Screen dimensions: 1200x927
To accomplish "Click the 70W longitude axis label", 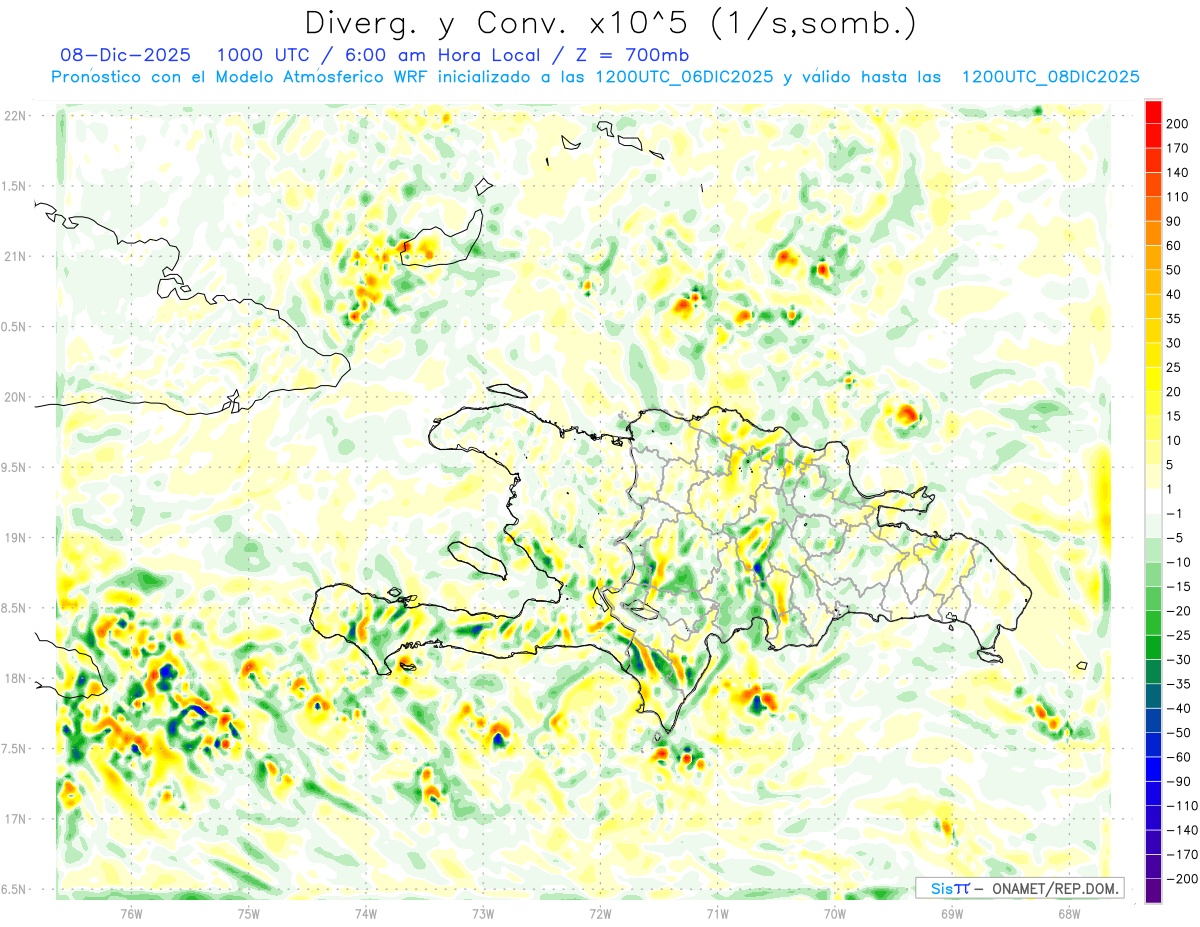I will pyautogui.click(x=835, y=913).
